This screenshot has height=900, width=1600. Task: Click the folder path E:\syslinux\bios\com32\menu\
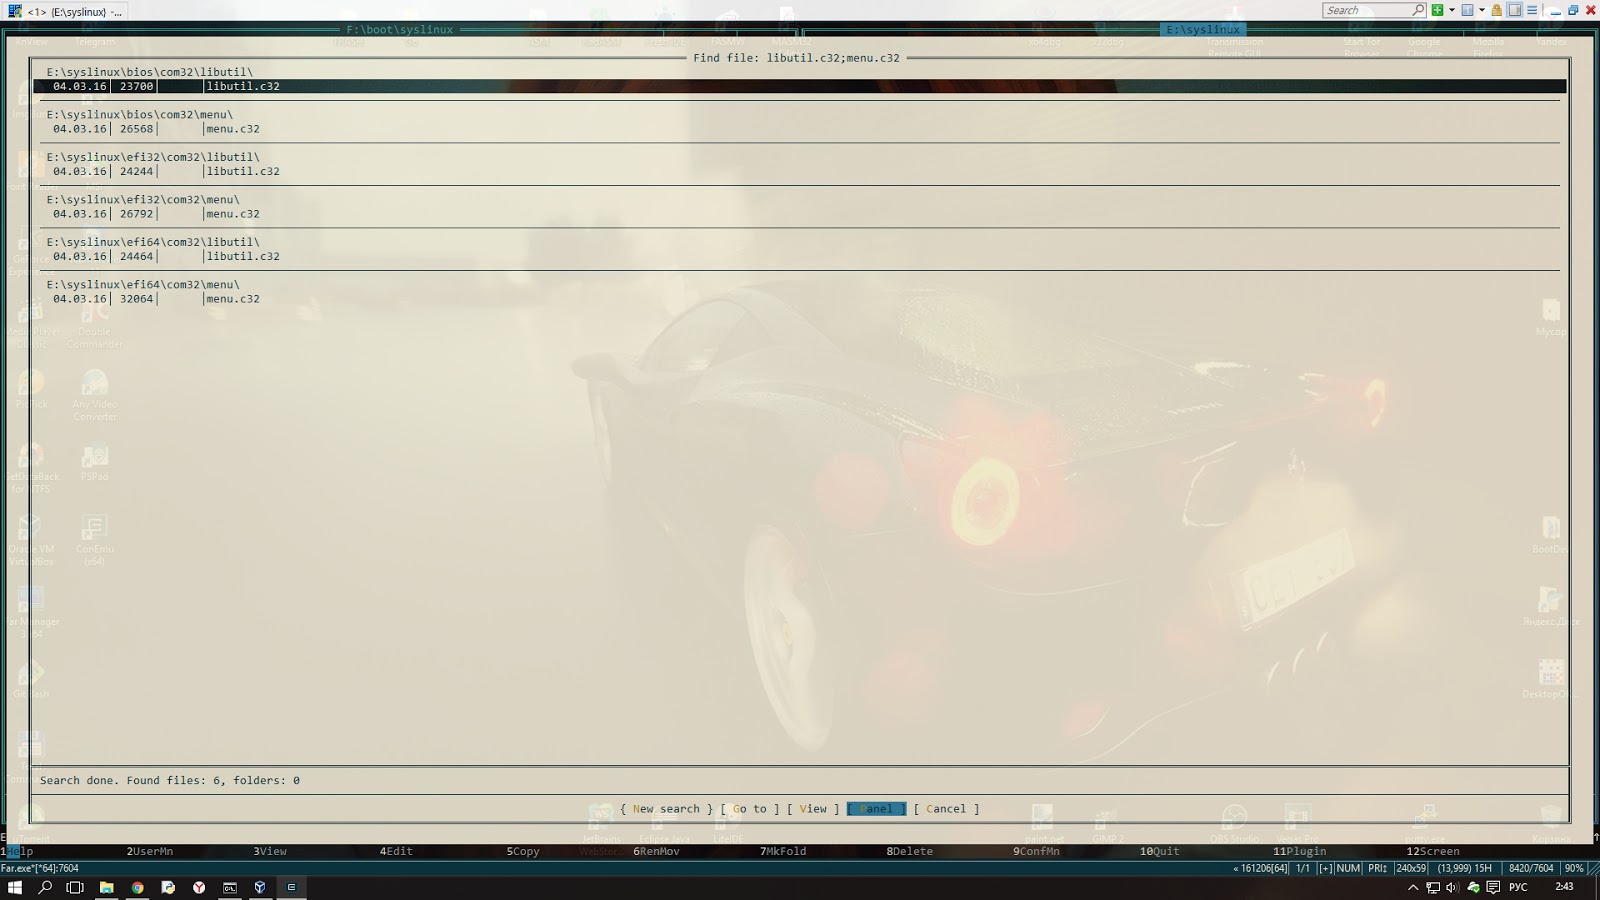pos(139,115)
